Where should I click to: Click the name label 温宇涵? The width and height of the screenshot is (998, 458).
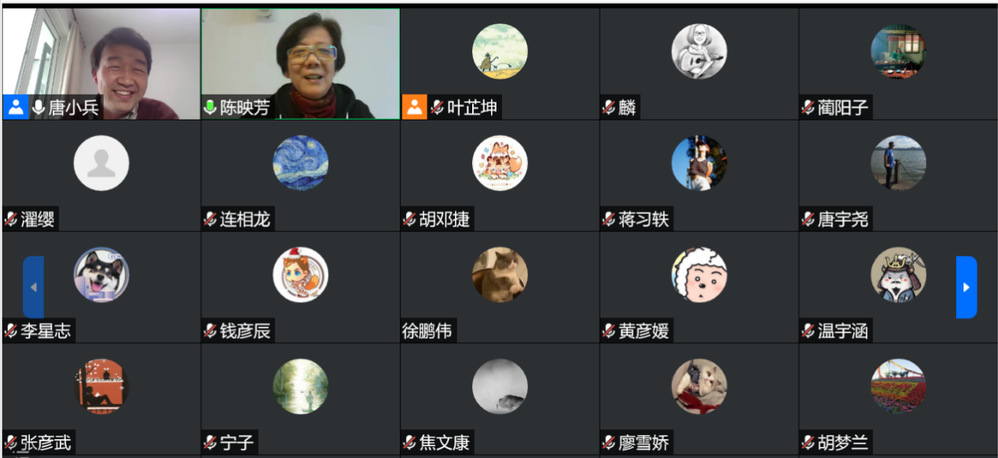(x=843, y=331)
